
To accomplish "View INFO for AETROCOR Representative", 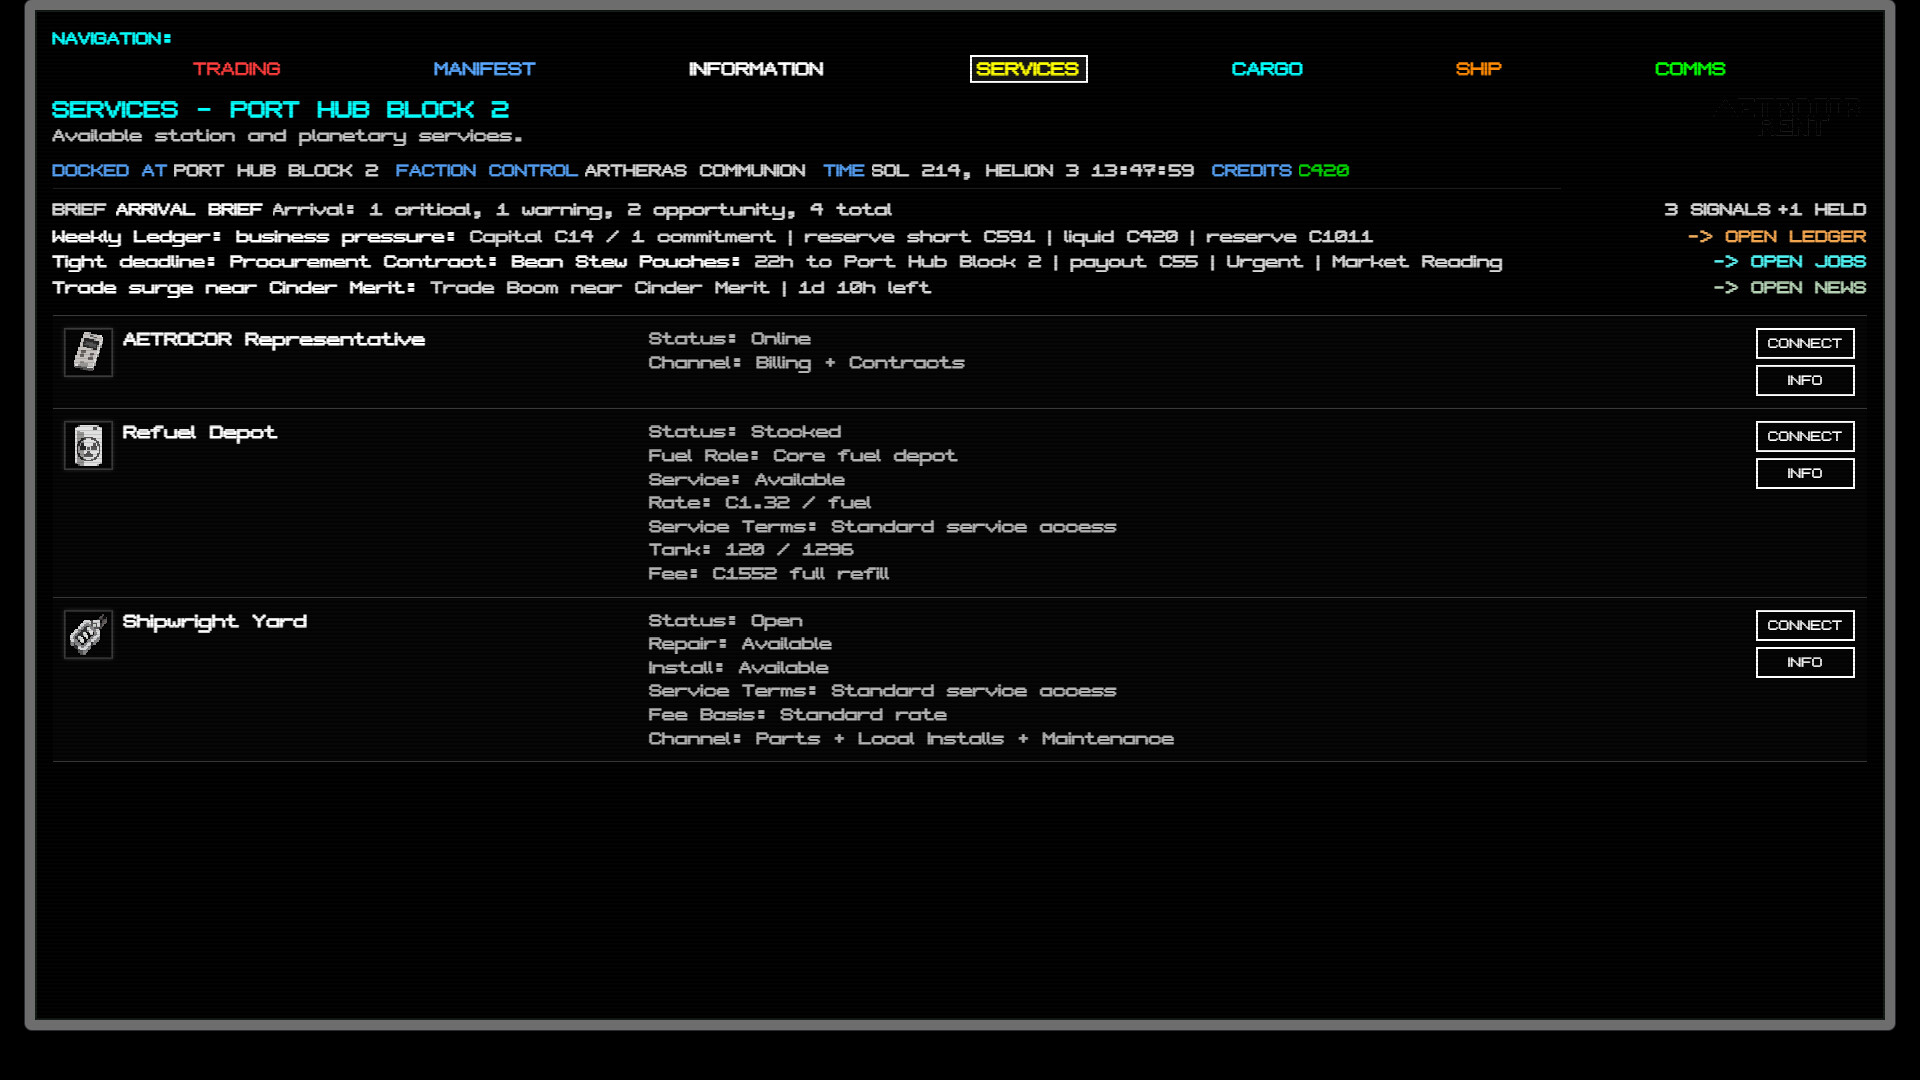I will pyautogui.click(x=1805, y=380).
